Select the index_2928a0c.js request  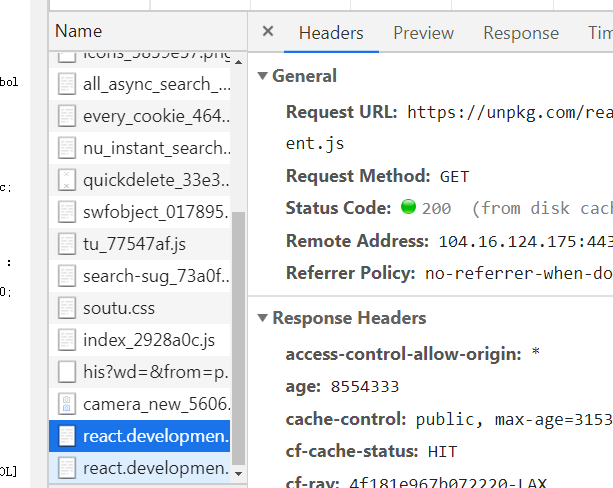[140, 340]
